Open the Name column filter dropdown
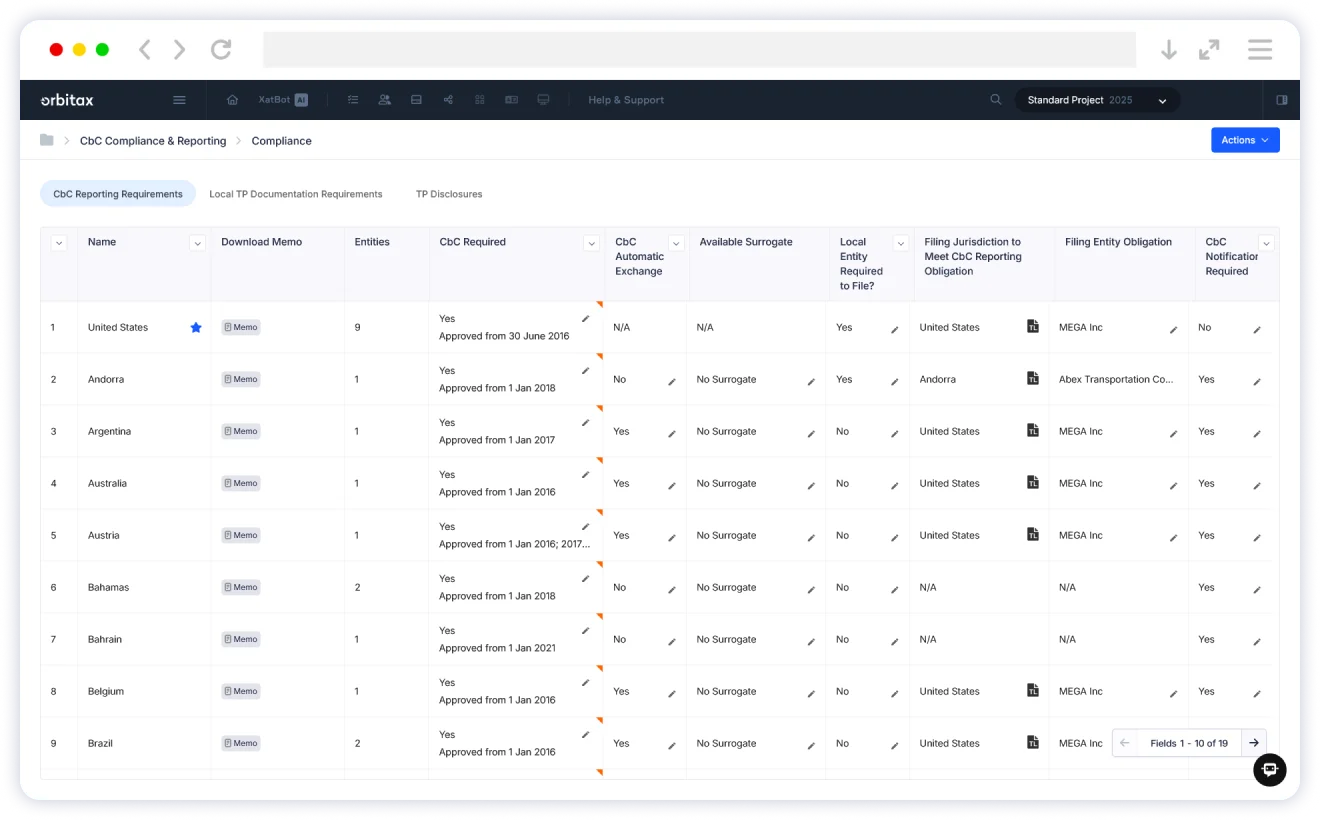Screen dimensions: 1320x820 click(x=197, y=243)
